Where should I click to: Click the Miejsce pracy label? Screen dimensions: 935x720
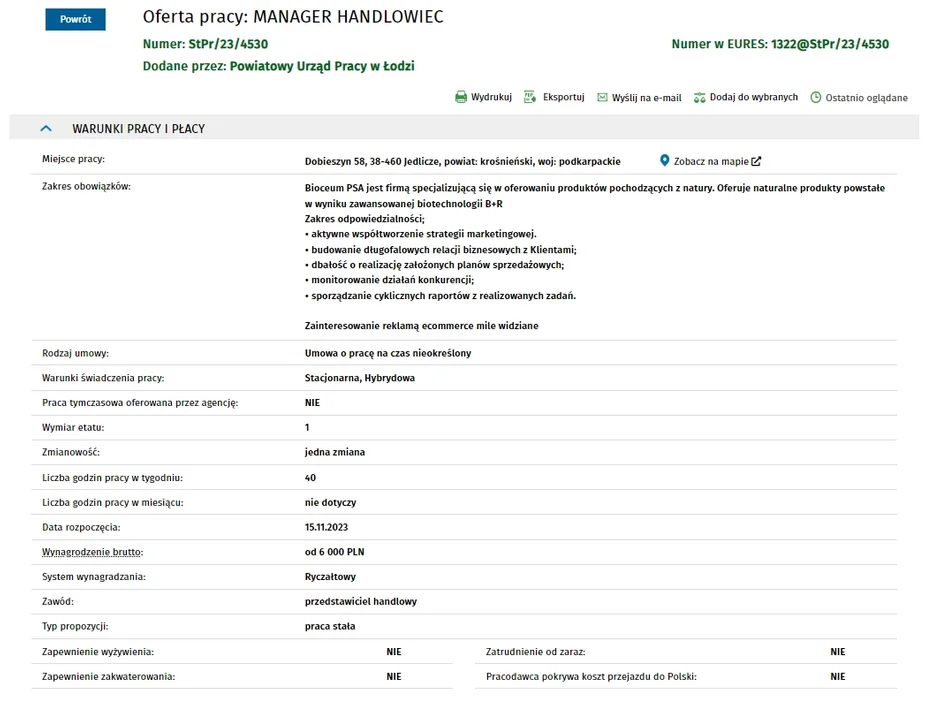[x=73, y=159]
